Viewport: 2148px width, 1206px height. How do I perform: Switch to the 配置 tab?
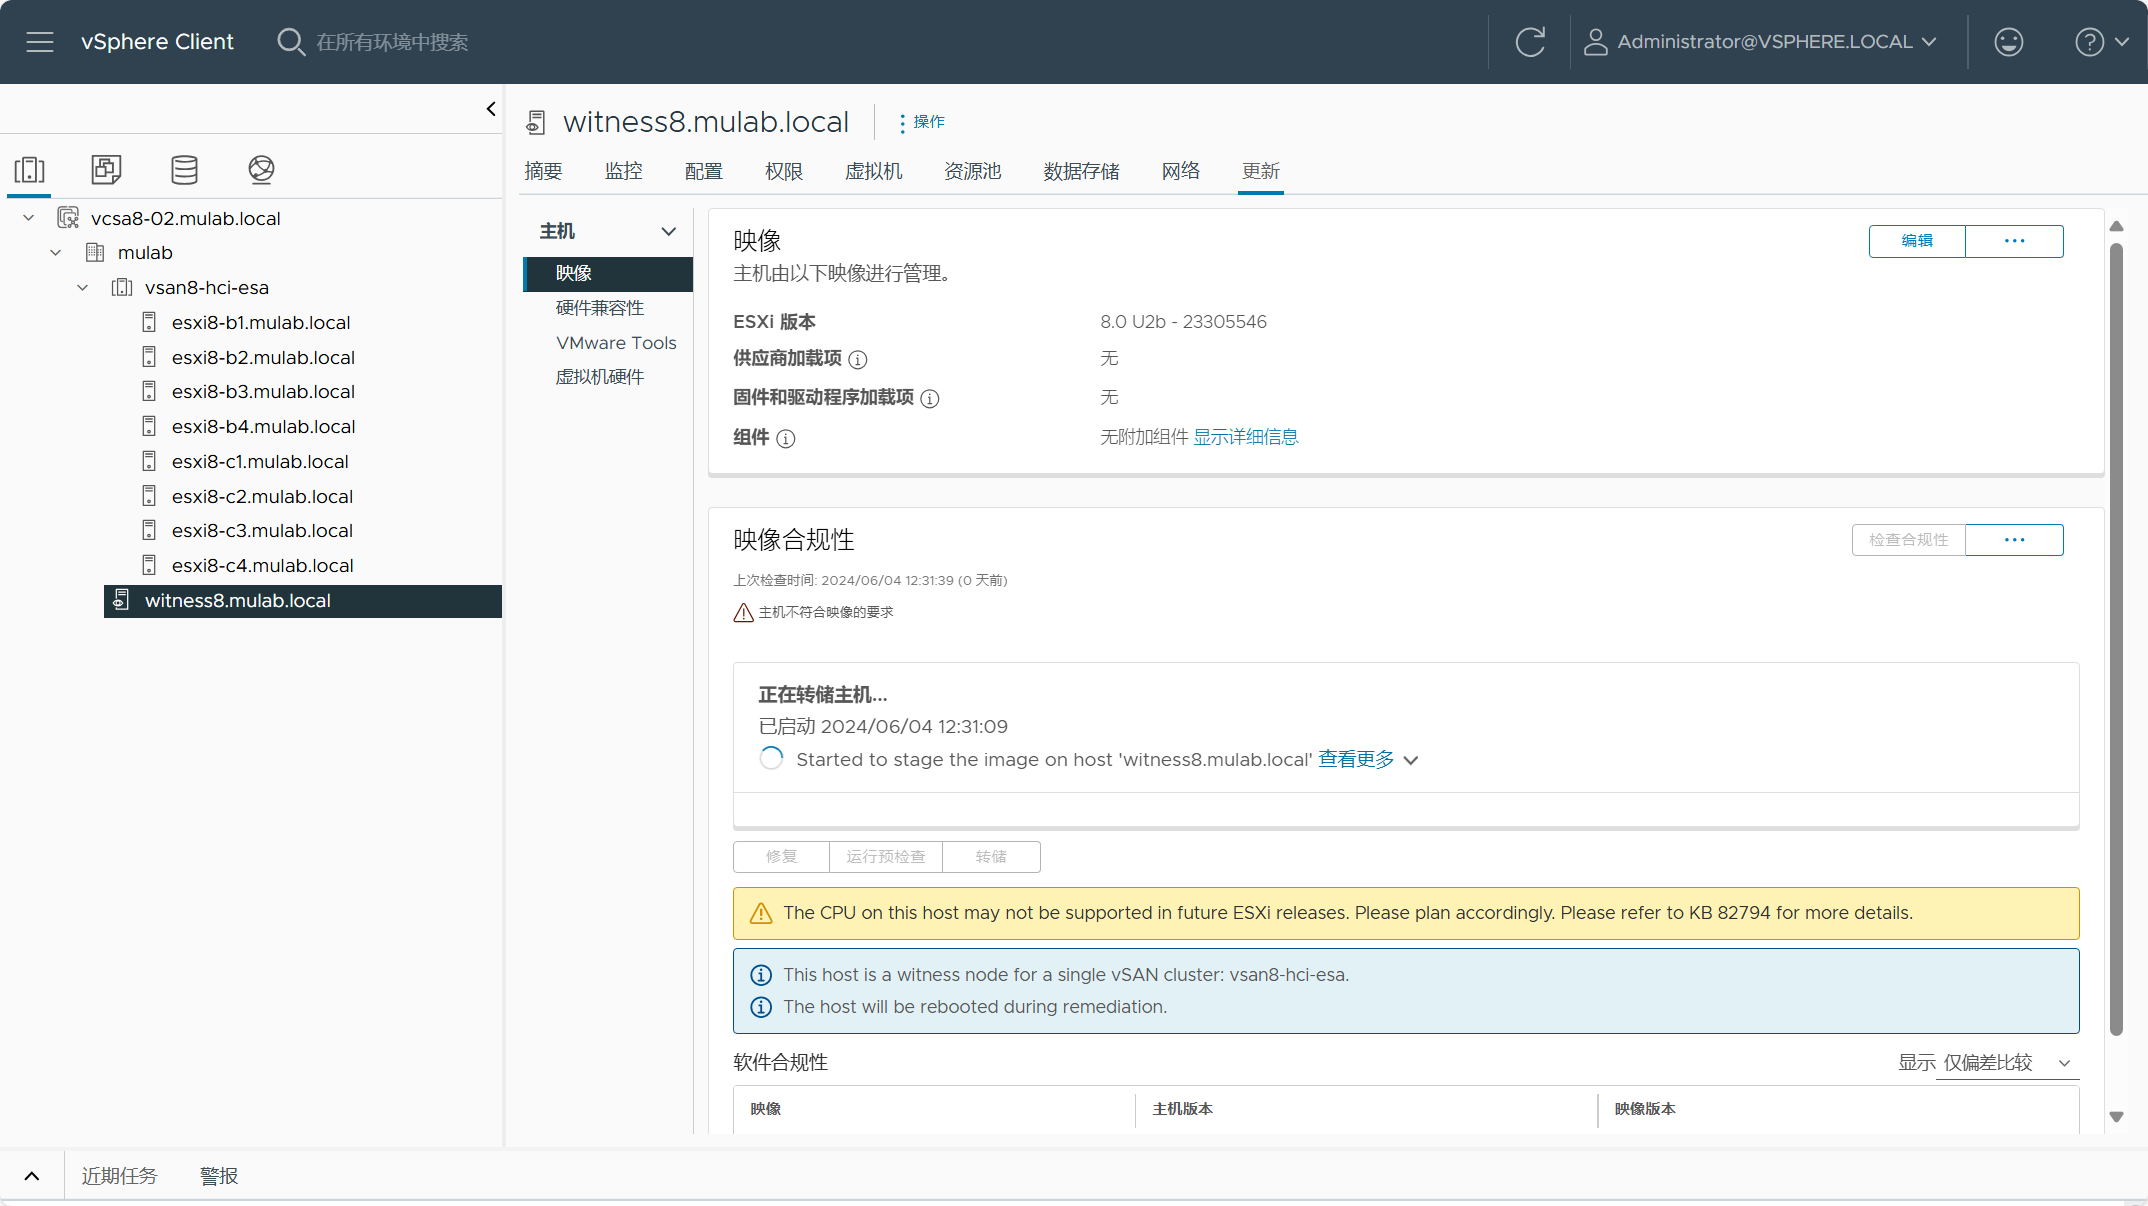(x=703, y=171)
